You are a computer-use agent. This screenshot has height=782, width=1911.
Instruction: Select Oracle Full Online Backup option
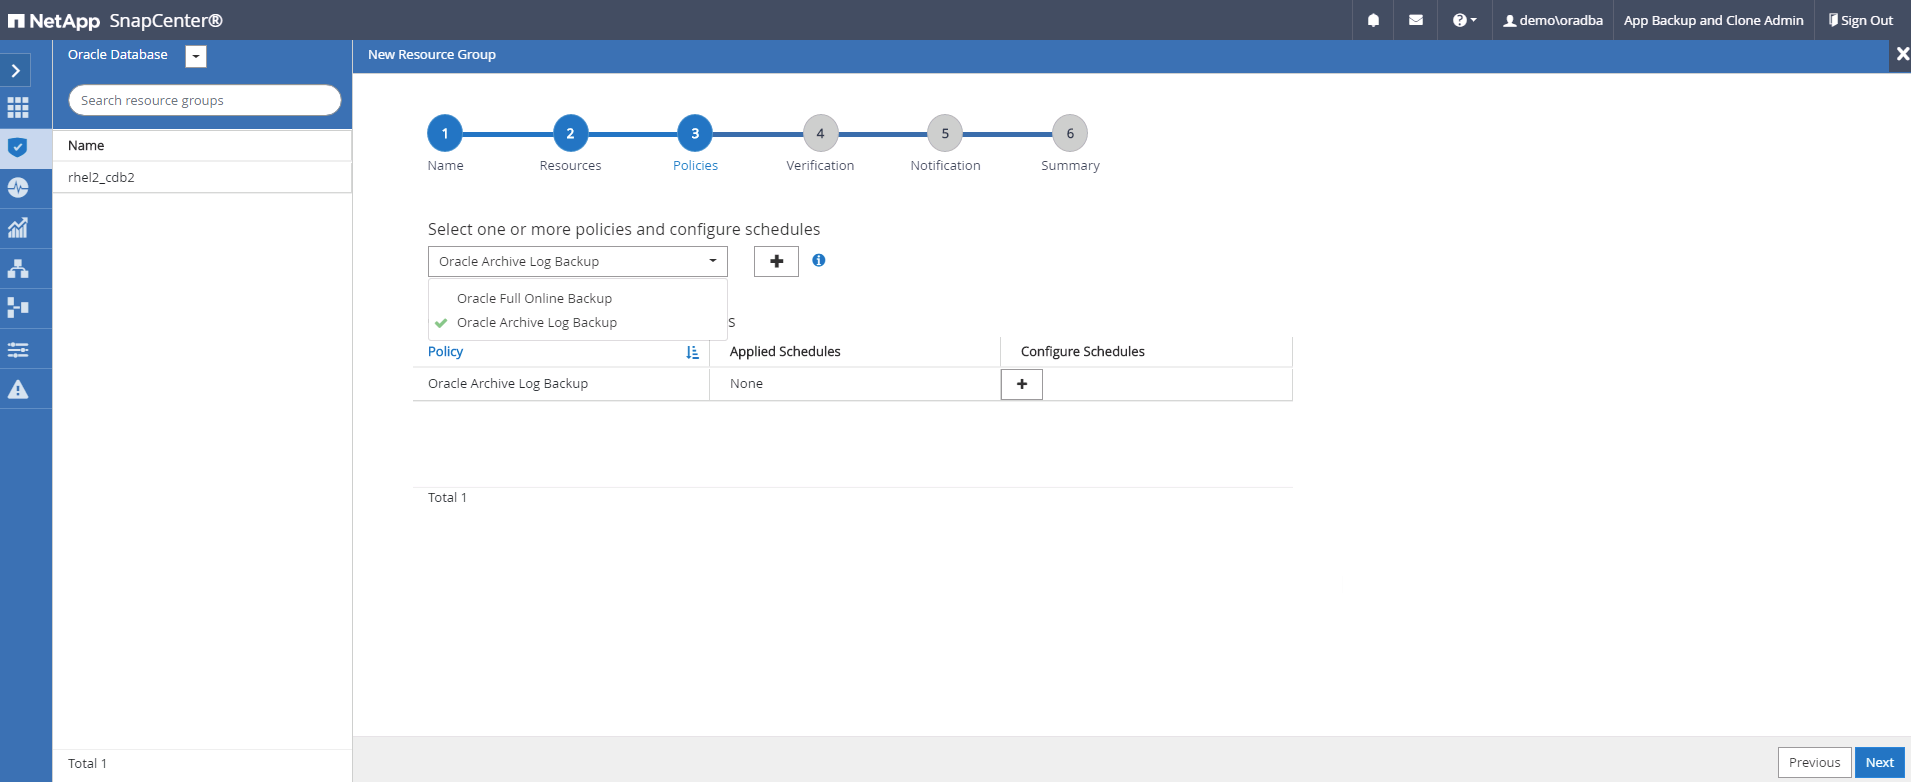[534, 298]
